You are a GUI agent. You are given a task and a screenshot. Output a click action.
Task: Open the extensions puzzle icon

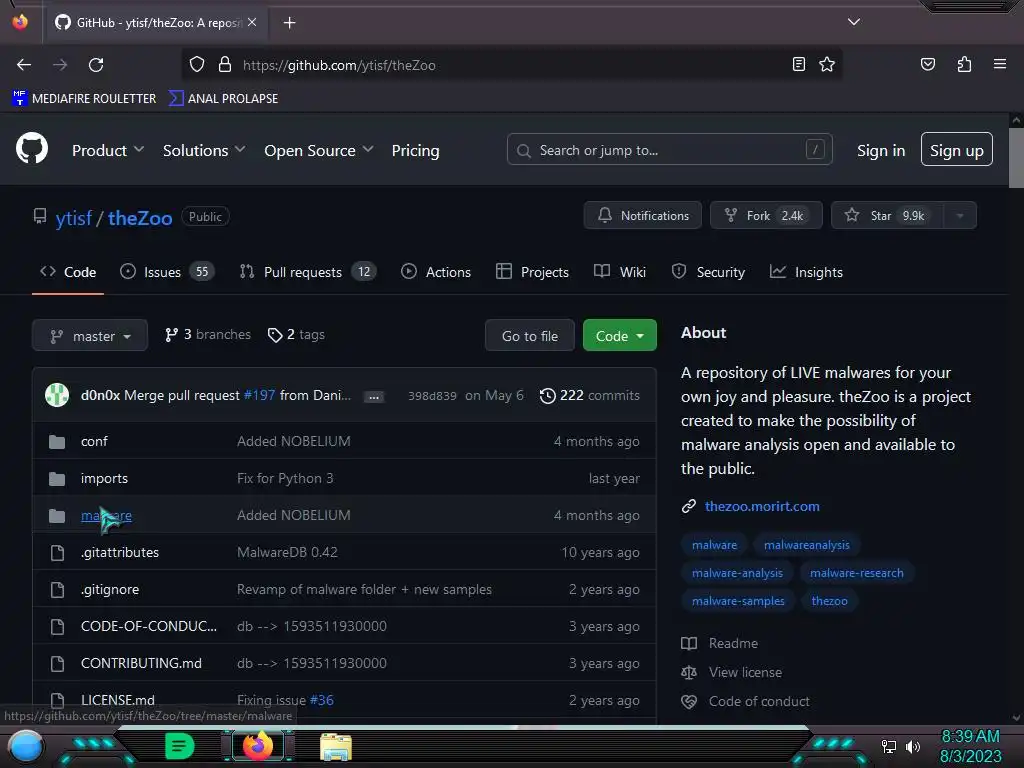click(x=964, y=64)
